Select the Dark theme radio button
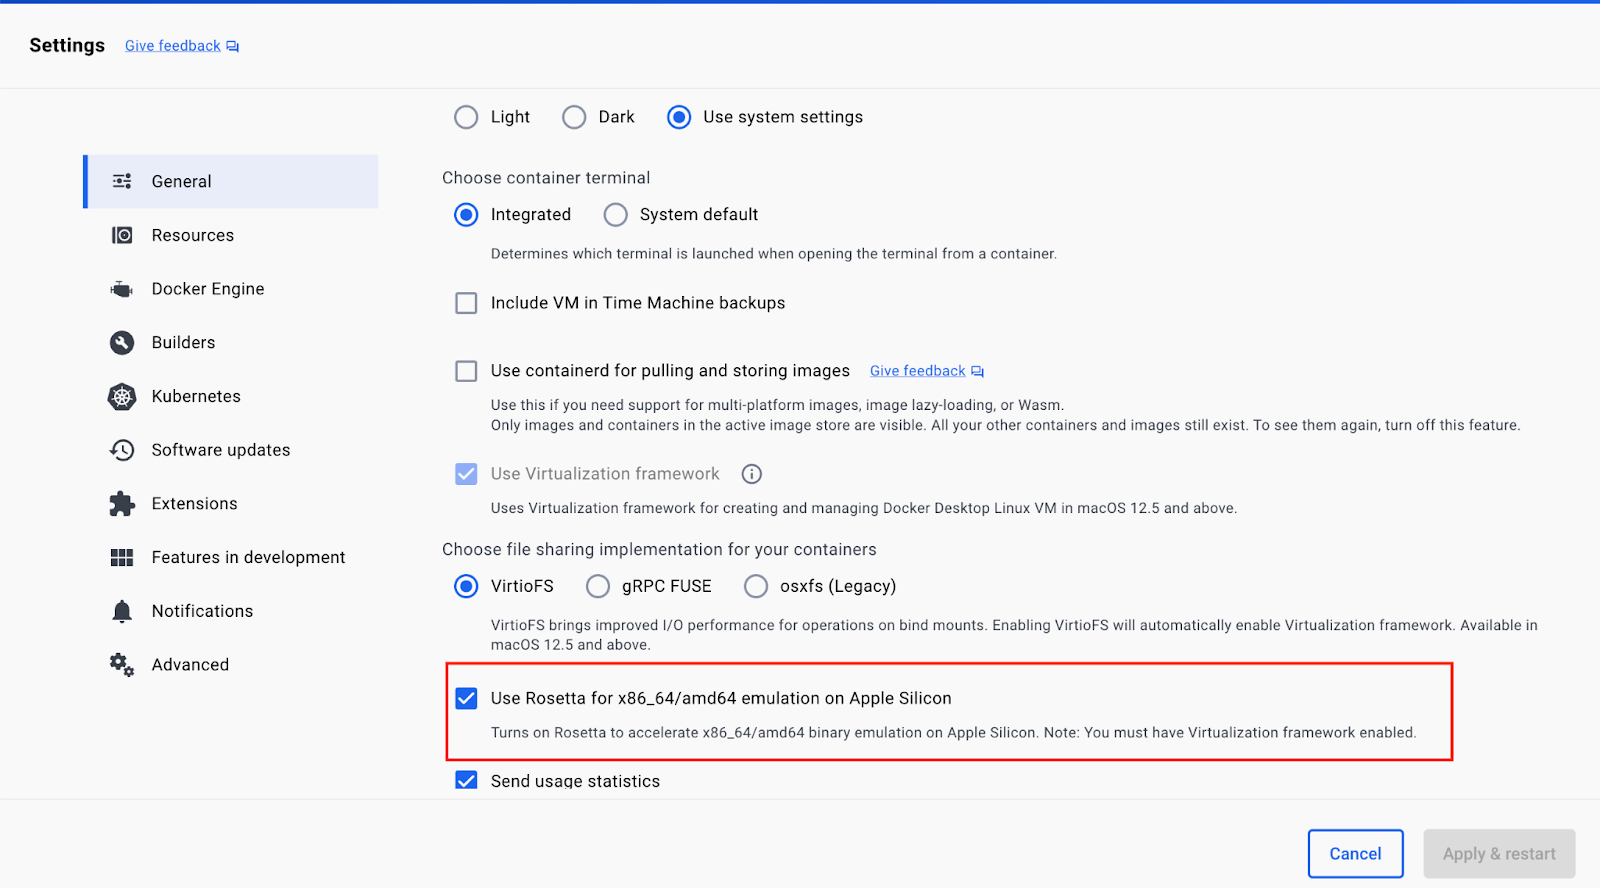The image size is (1600, 888). pyautogui.click(x=574, y=117)
